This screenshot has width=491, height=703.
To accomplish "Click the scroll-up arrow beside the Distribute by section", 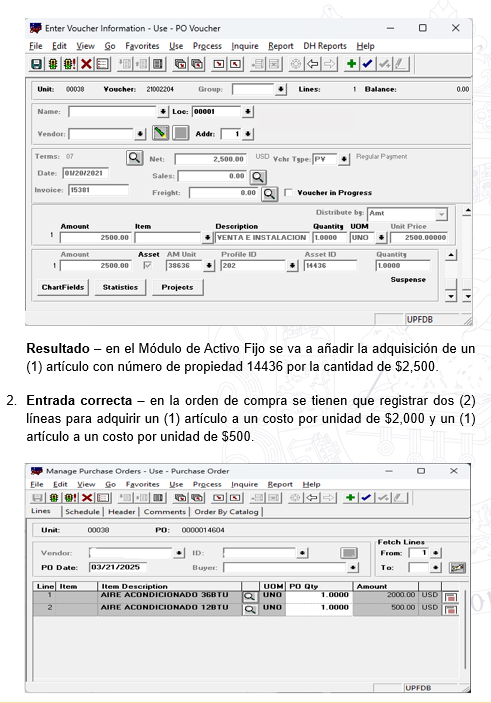I will [467, 211].
